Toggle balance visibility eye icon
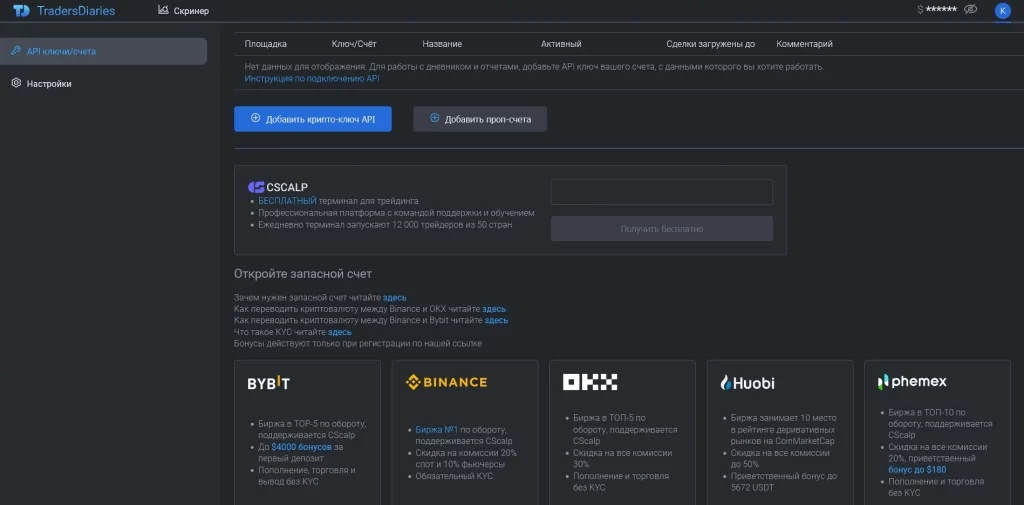This screenshot has width=1024, height=505. click(x=970, y=9)
